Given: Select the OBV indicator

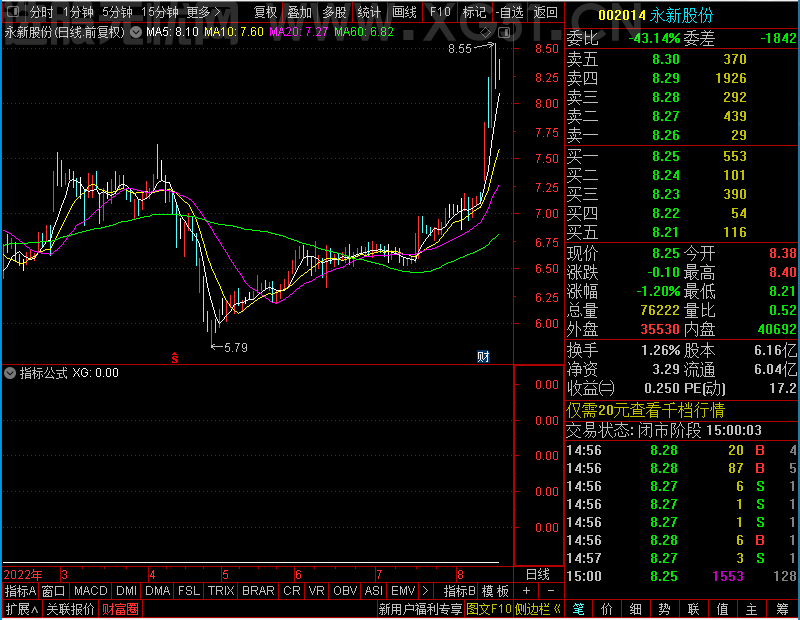Looking at the screenshot, I should 345,591.
